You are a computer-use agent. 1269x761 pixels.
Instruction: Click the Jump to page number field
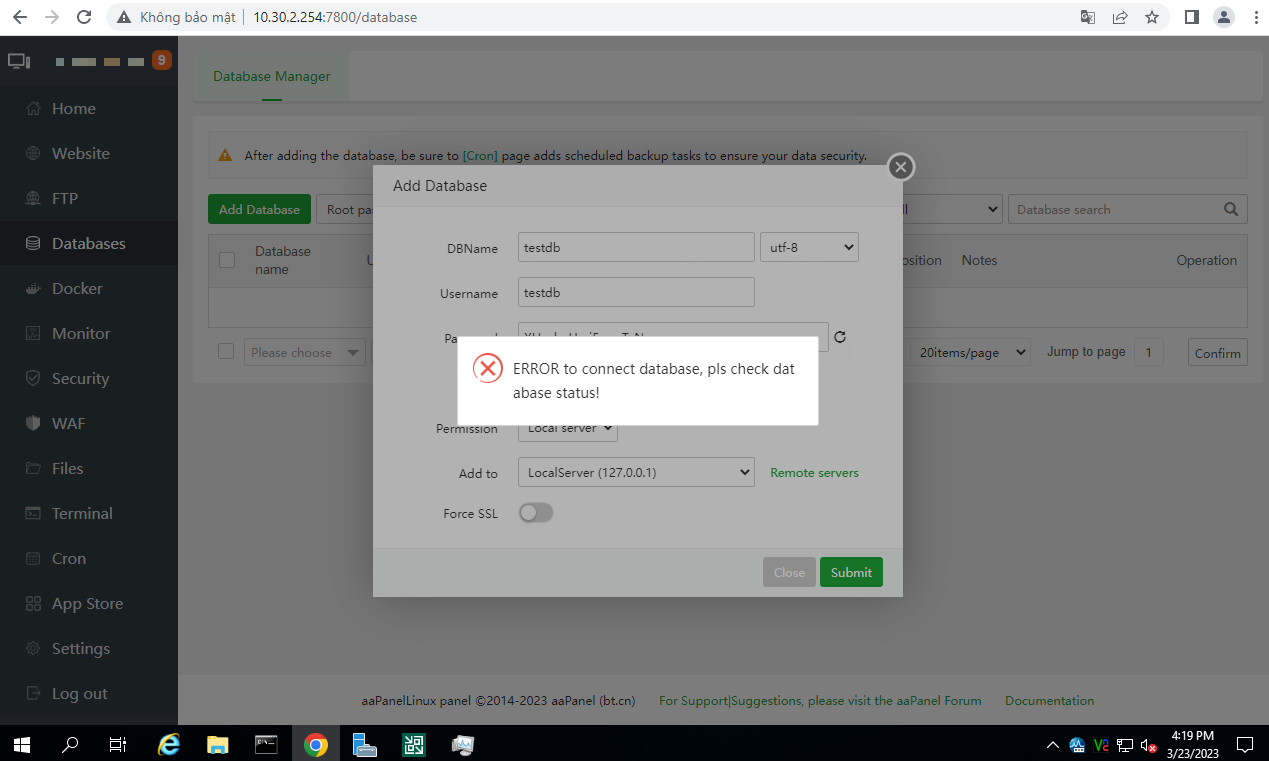pyautogui.click(x=1149, y=352)
